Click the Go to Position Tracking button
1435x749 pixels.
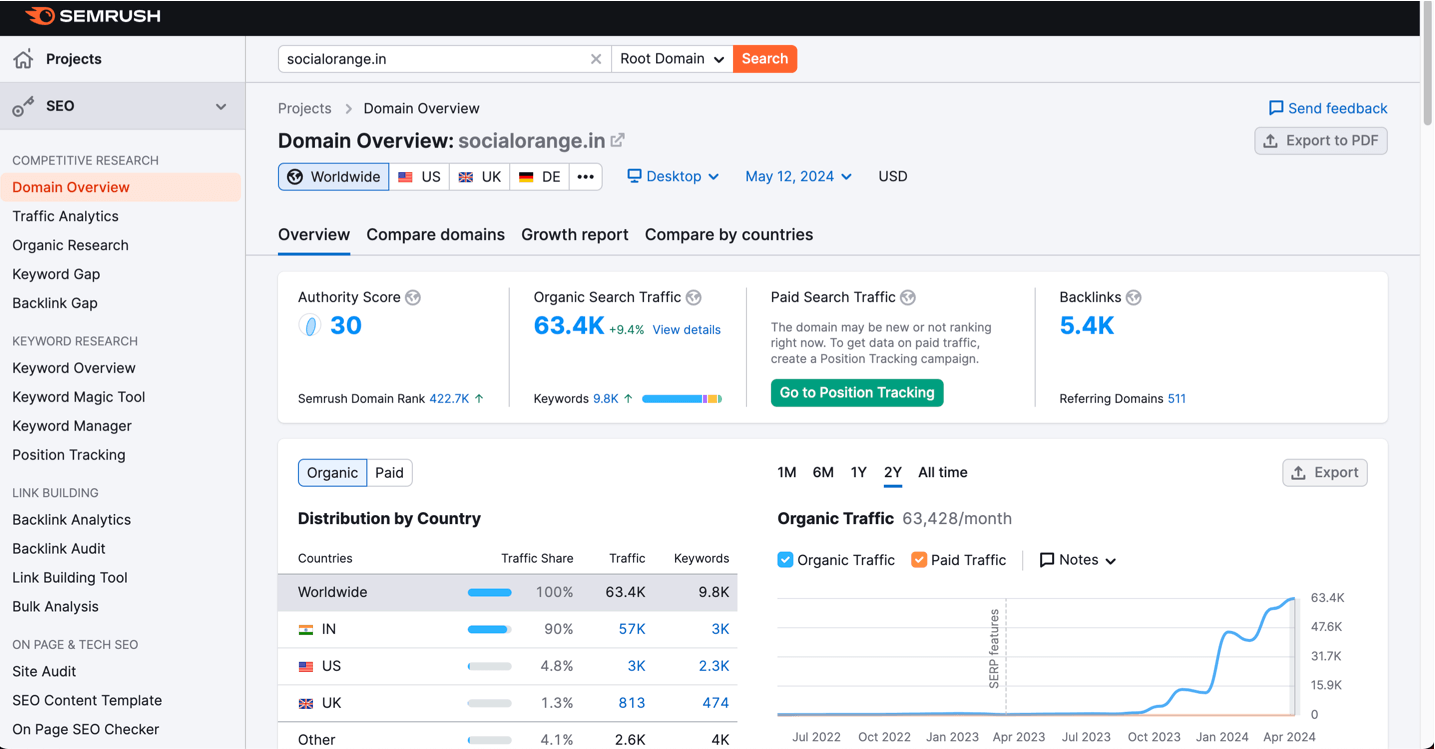pos(857,393)
